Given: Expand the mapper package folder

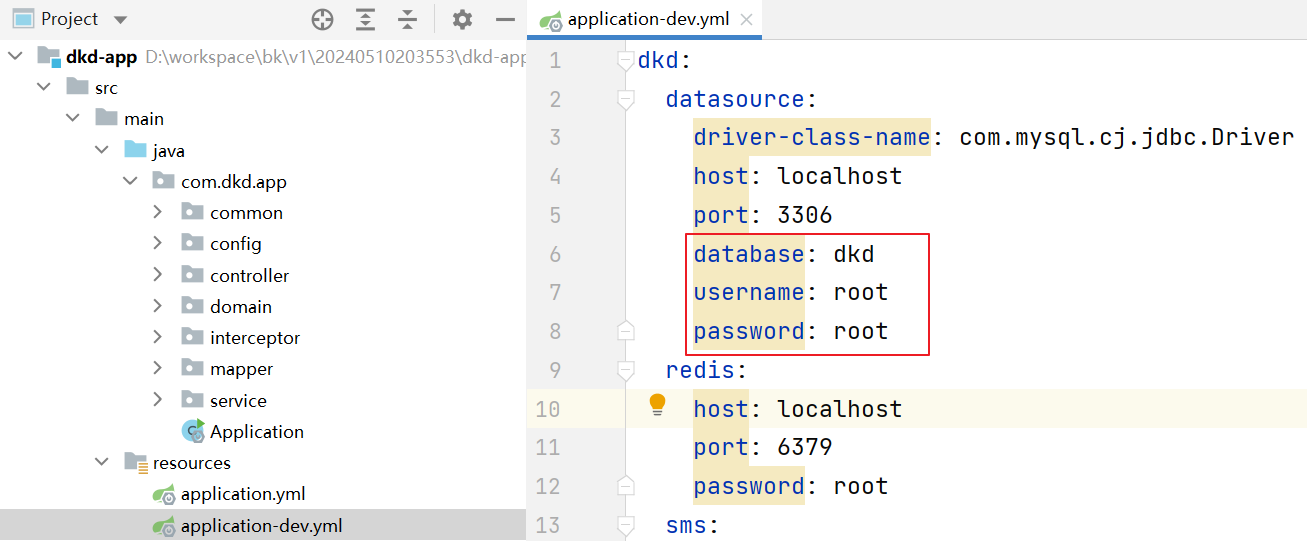Looking at the screenshot, I should pyautogui.click(x=158, y=369).
